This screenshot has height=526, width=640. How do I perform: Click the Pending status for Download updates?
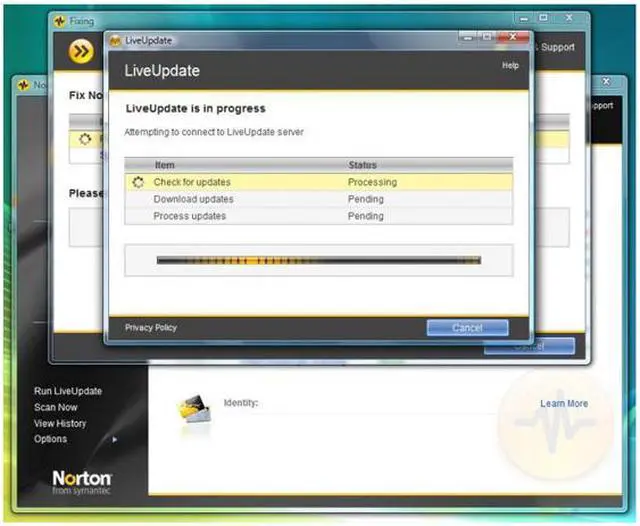tap(366, 199)
